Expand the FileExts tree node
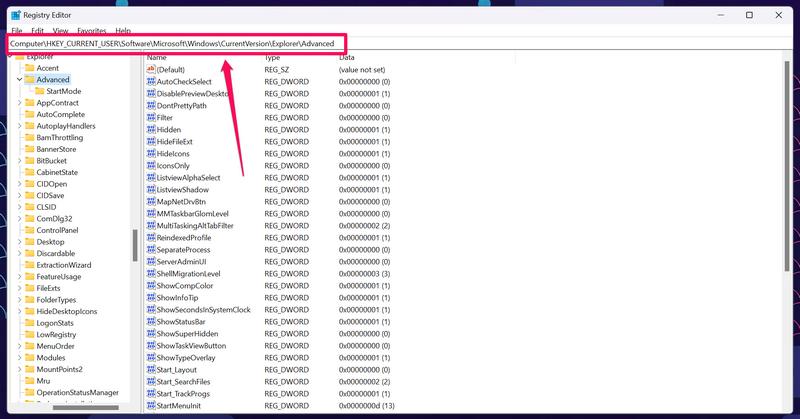 [19, 288]
